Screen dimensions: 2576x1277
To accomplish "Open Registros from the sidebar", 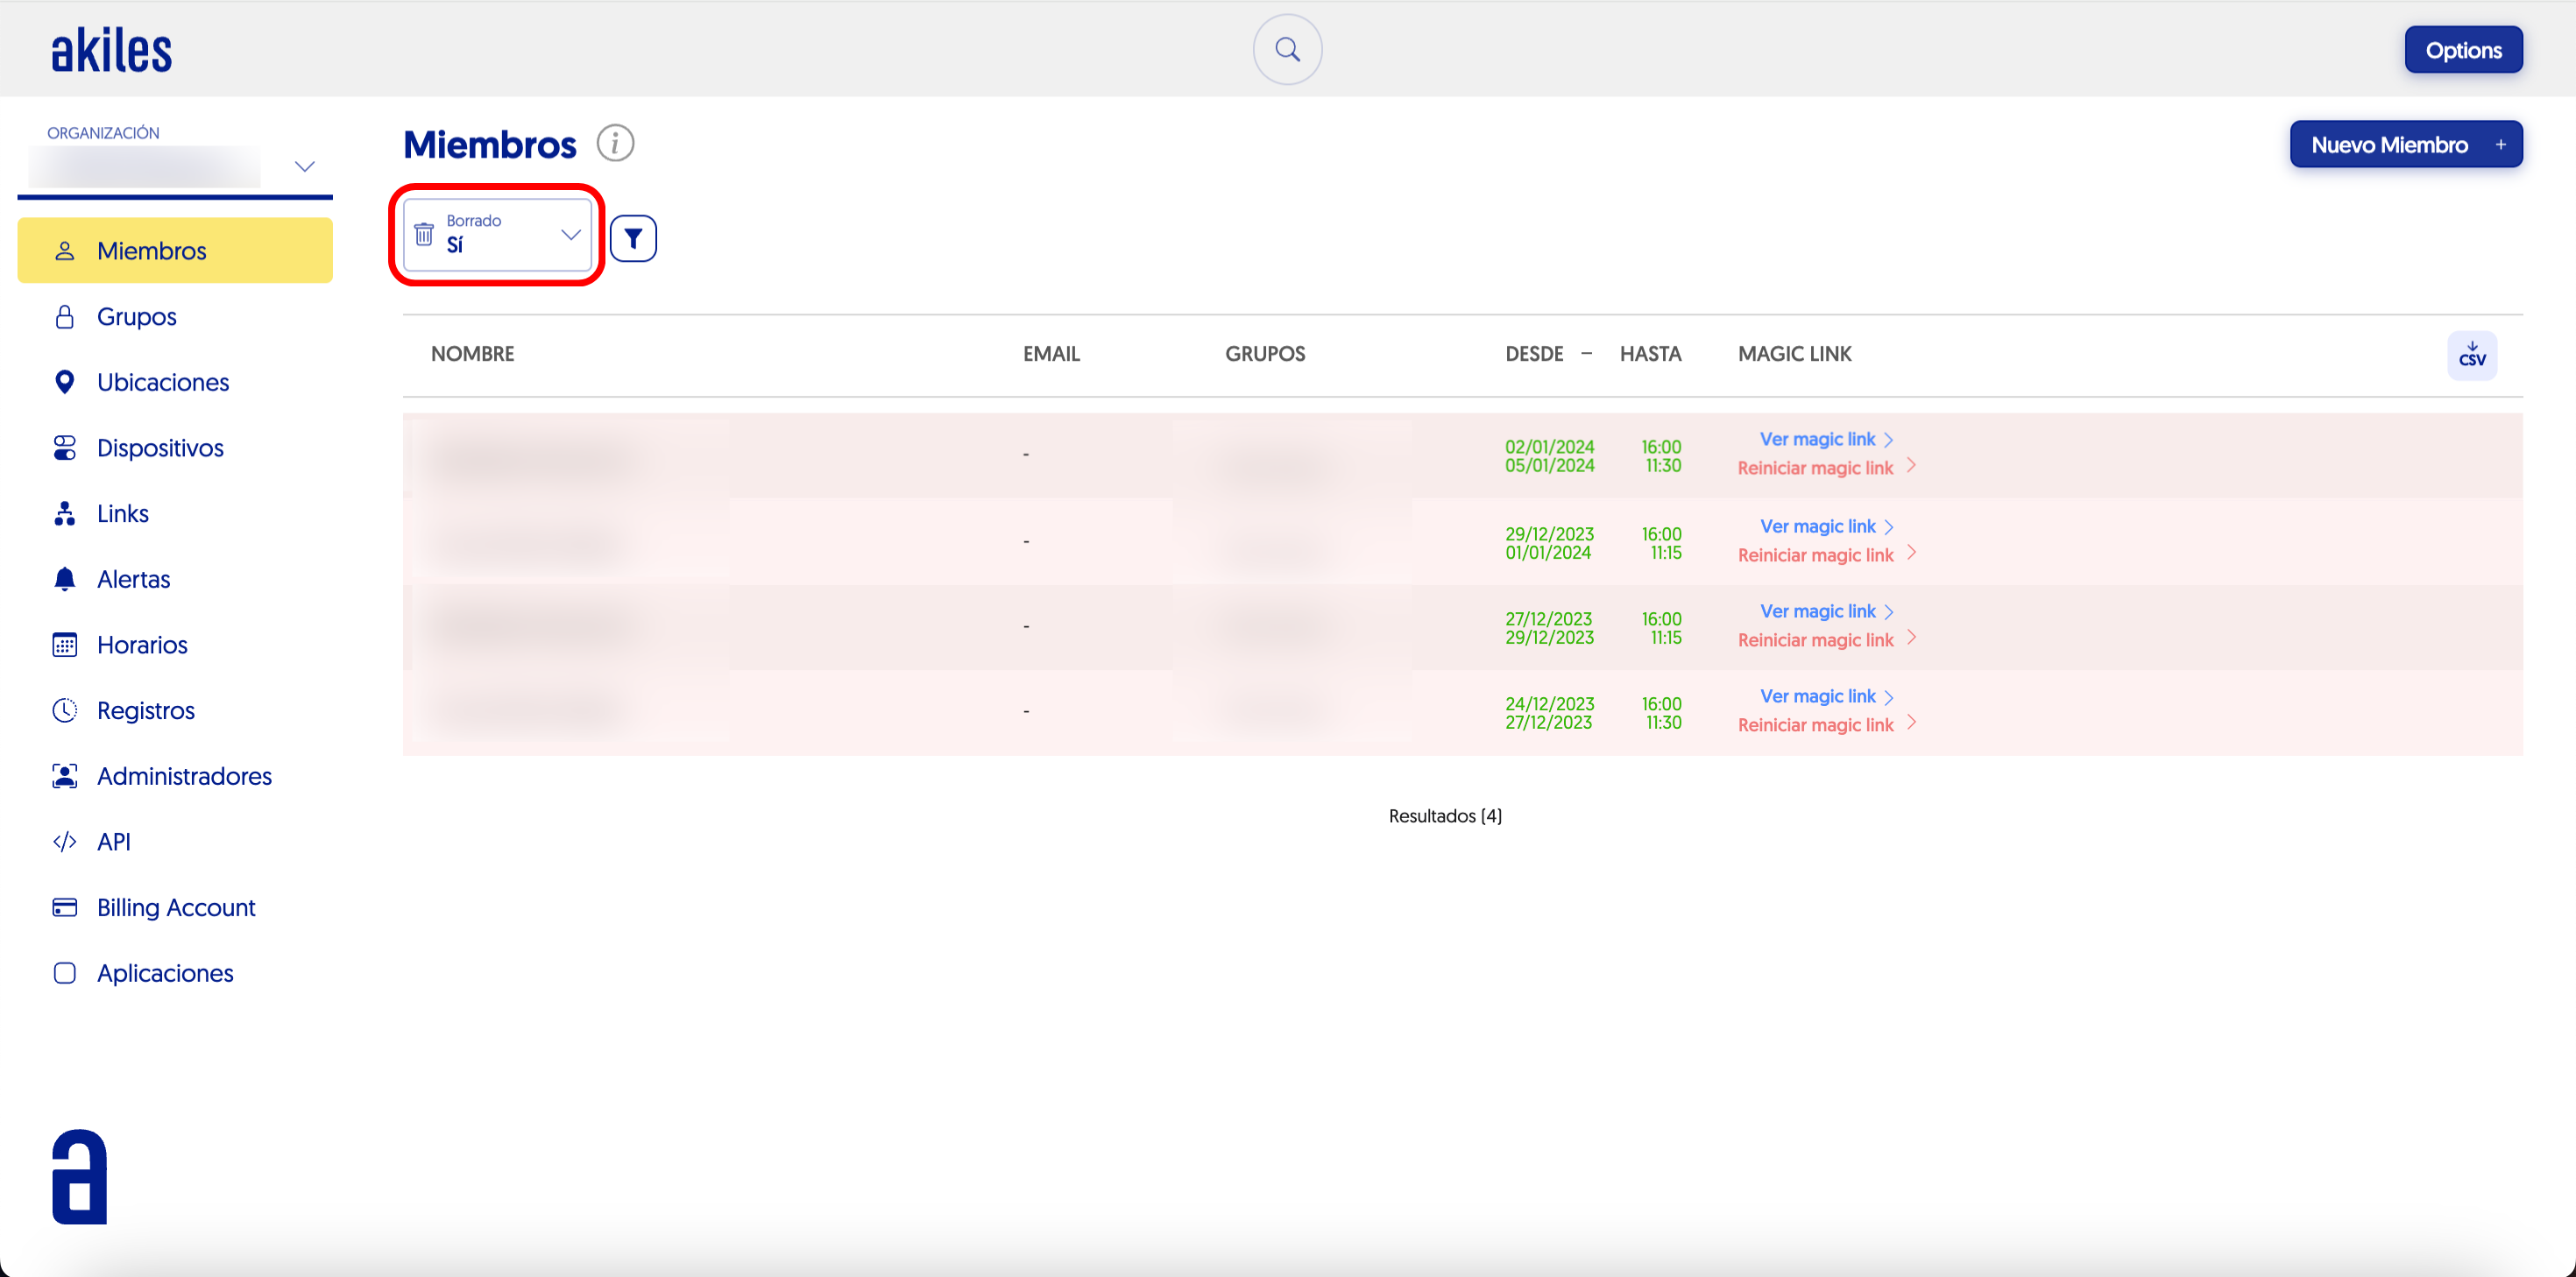I will tap(145, 710).
